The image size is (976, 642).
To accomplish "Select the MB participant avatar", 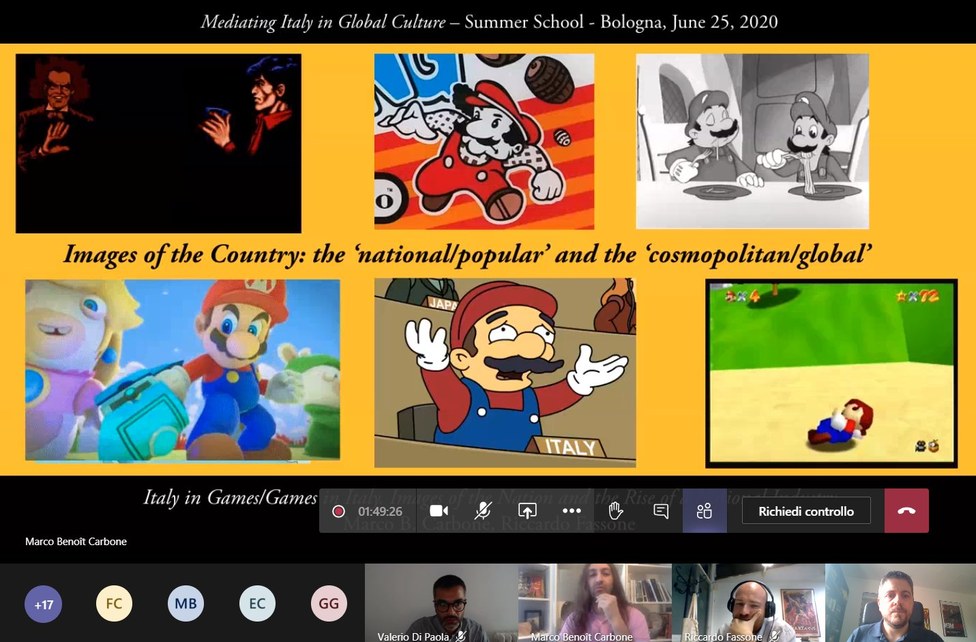I will (x=185, y=604).
